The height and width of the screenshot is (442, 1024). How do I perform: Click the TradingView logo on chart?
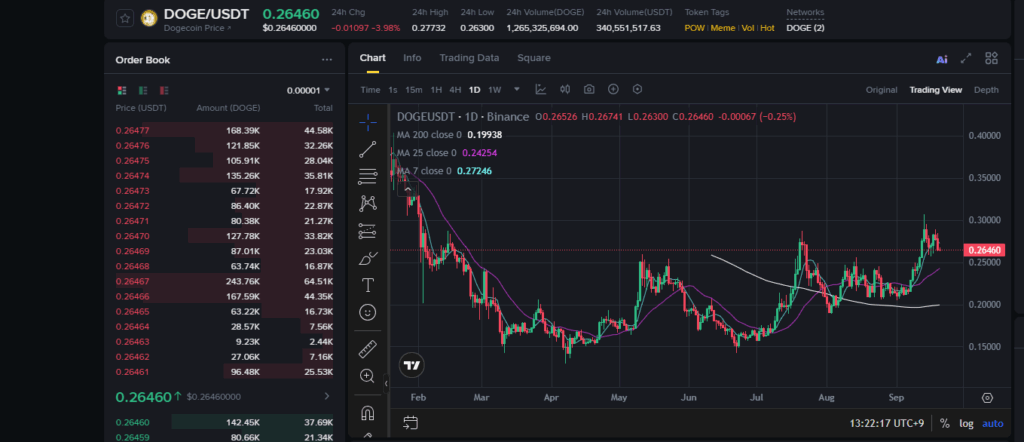click(411, 365)
